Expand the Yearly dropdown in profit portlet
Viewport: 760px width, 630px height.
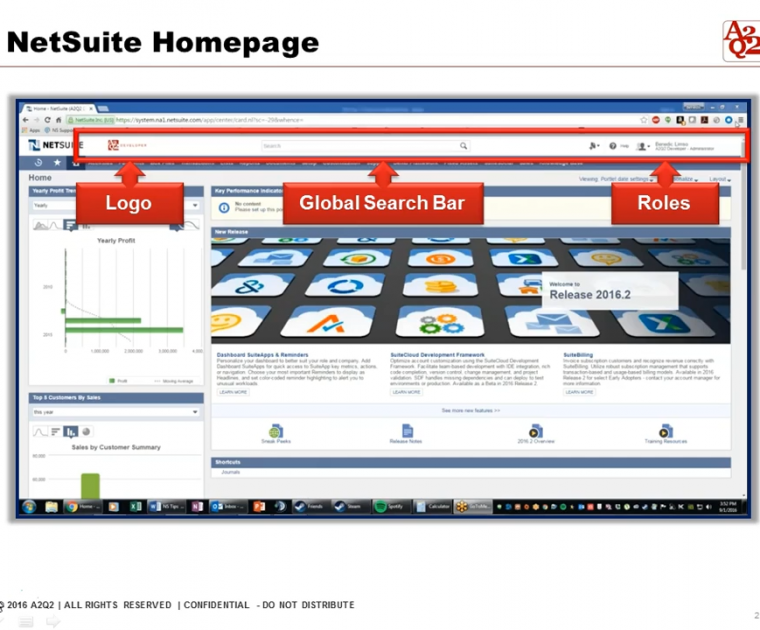coord(195,205)
